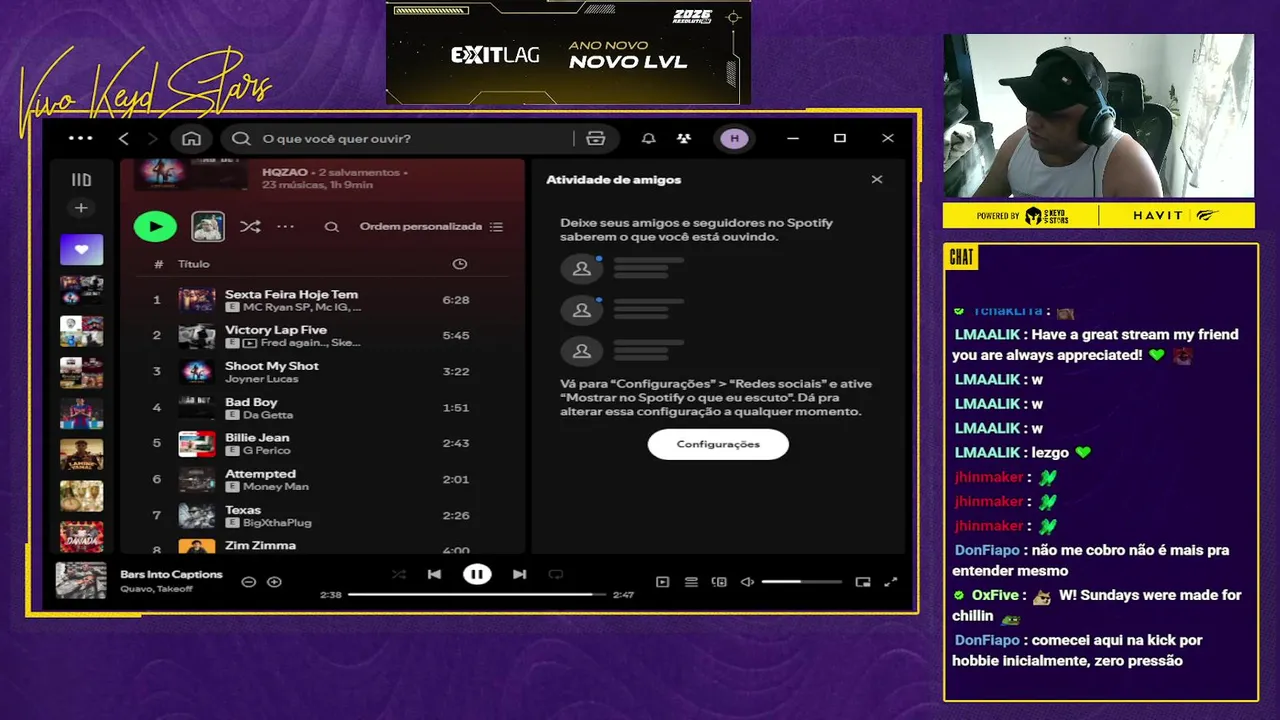Open artist link 'Da Getta'
Image resolution: width=1280 pixels, height=720 pixels.
[x=268, y=415]
